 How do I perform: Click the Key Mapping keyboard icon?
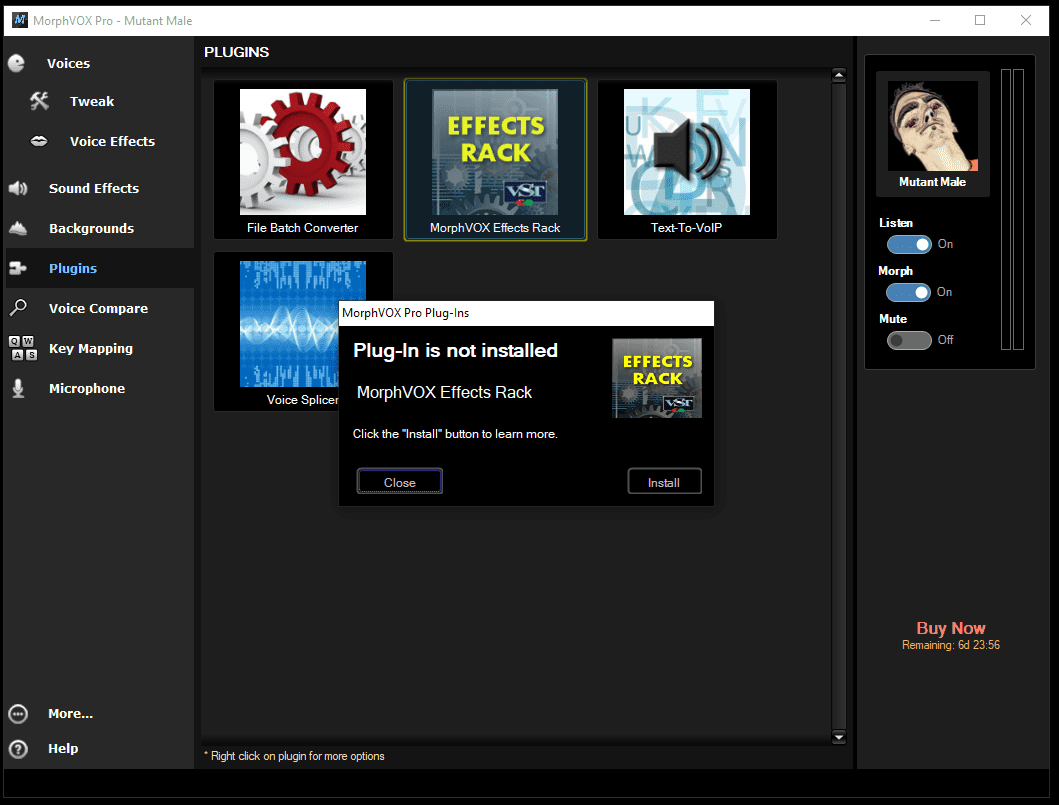tap(23, 348)
